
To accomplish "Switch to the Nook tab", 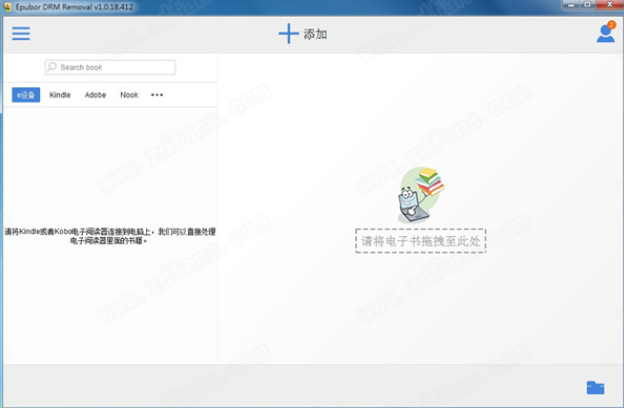I will point(129,95).
